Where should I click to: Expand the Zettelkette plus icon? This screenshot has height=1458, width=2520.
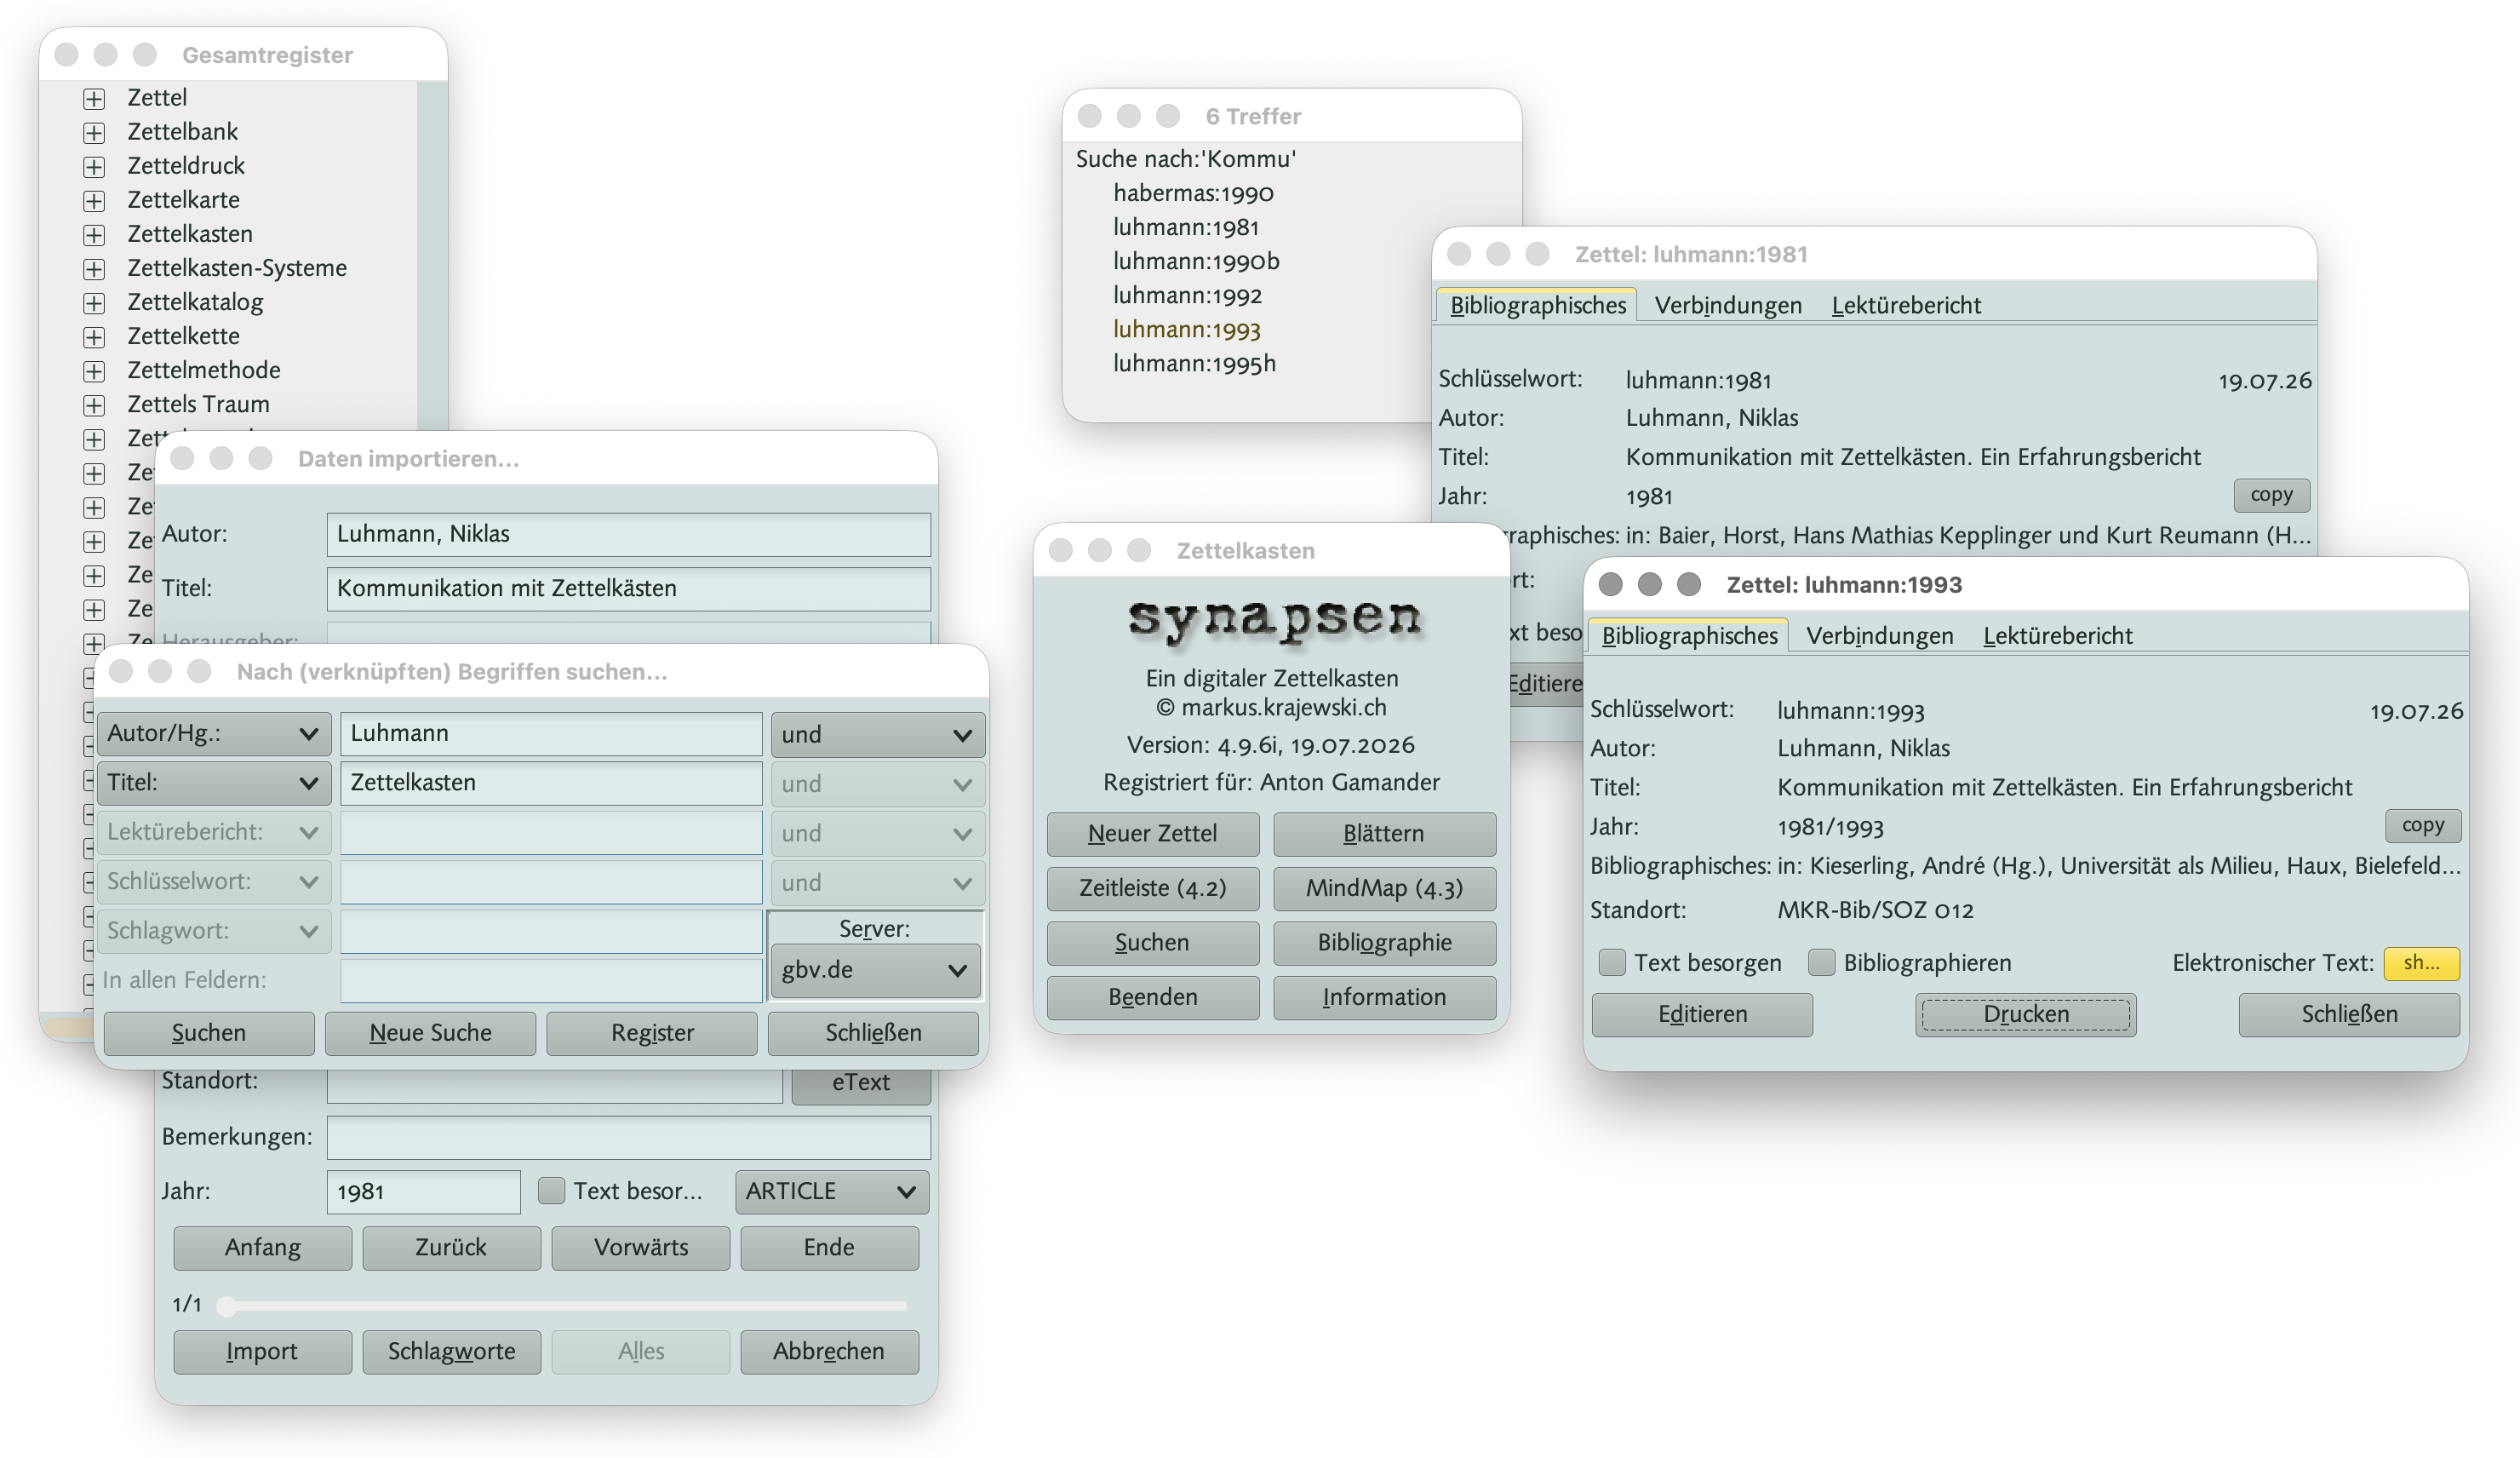(94, 337)
